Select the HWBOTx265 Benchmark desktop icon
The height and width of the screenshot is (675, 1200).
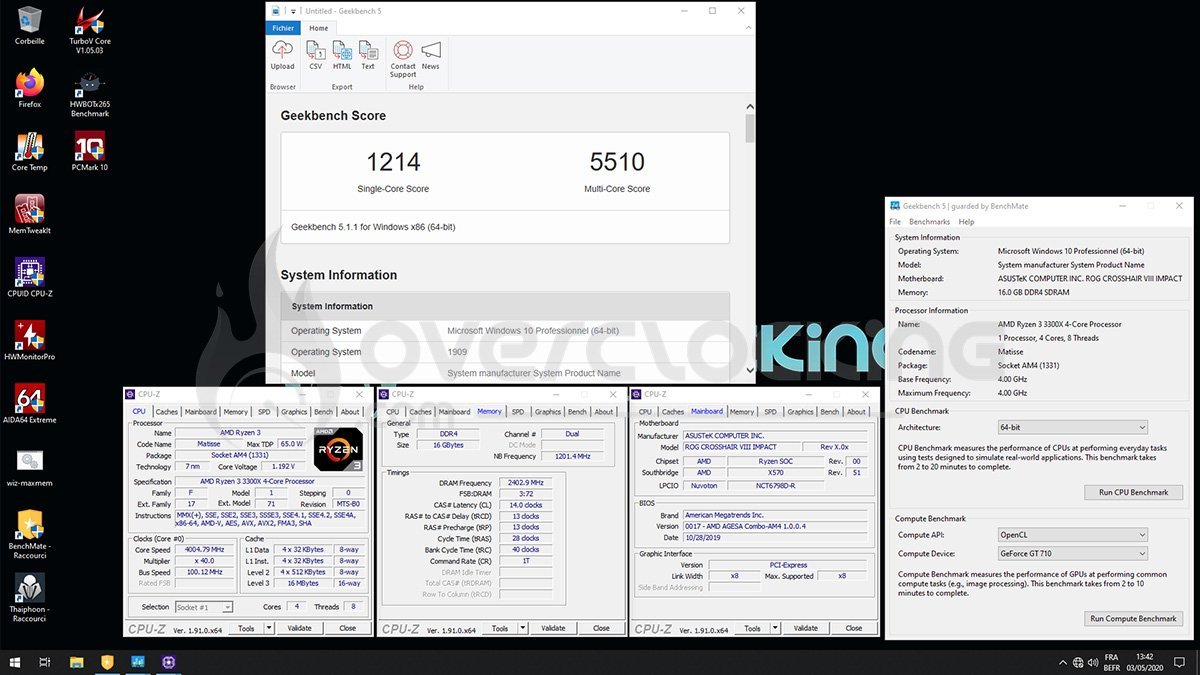(90, 93)
